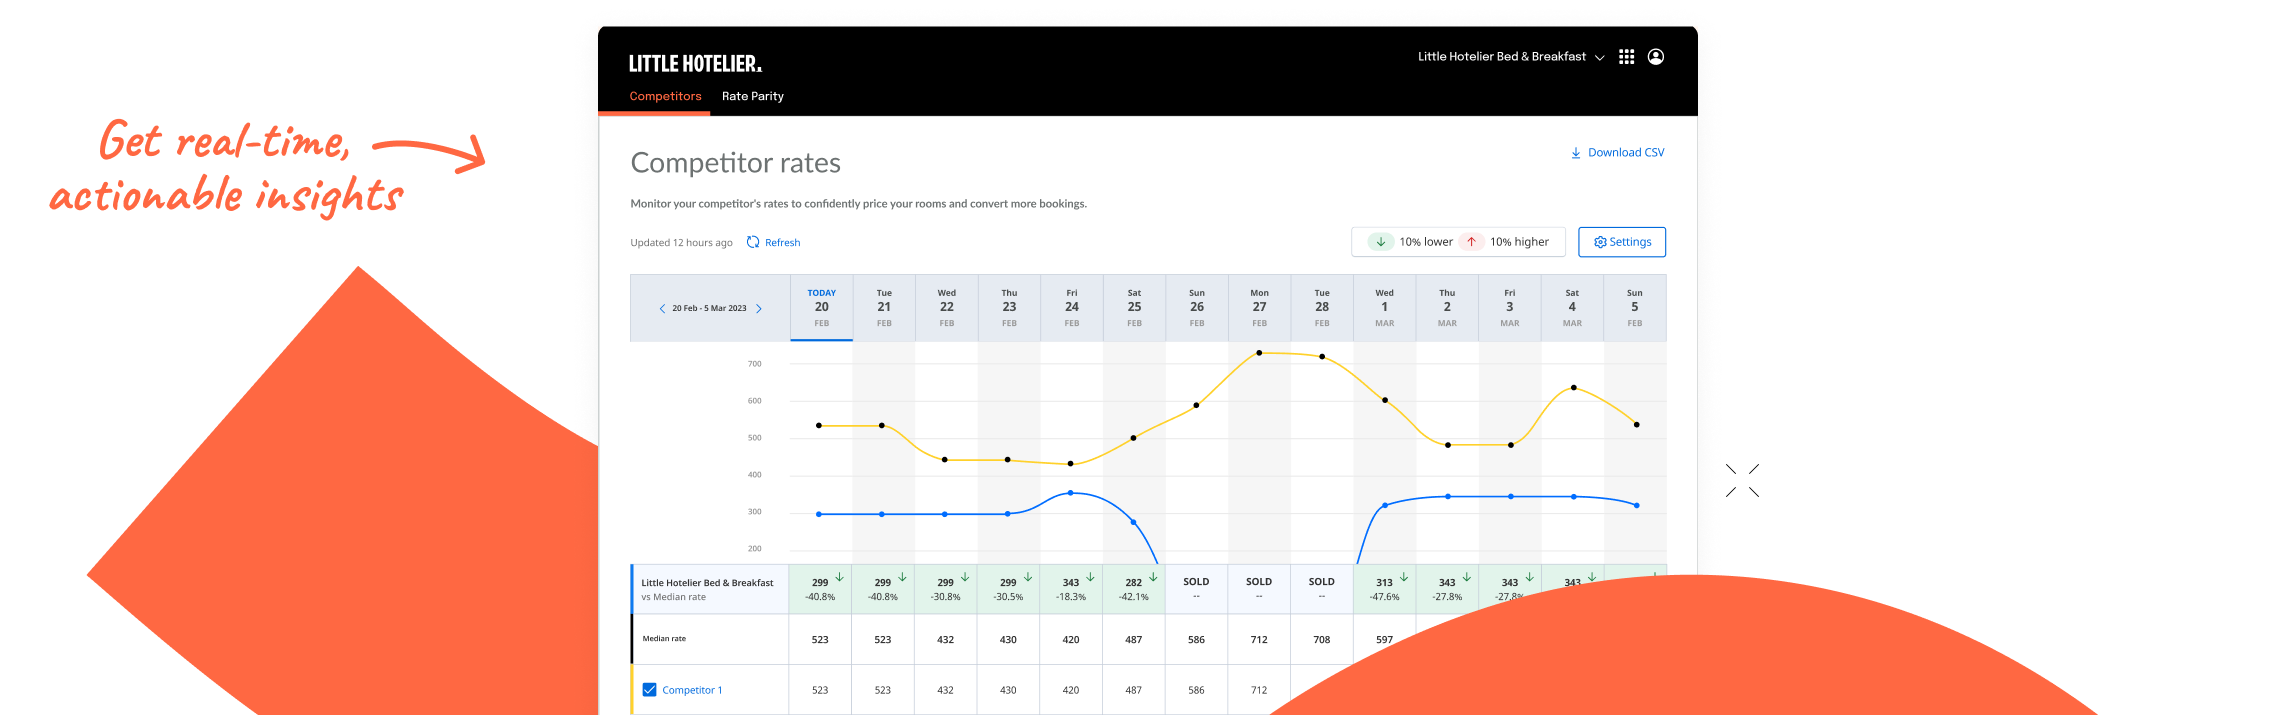Image resolution: width=2296 pixels, height=715 pixels.
Task: Click the 10% higher legend label
Action: (x=1519, y=242)
